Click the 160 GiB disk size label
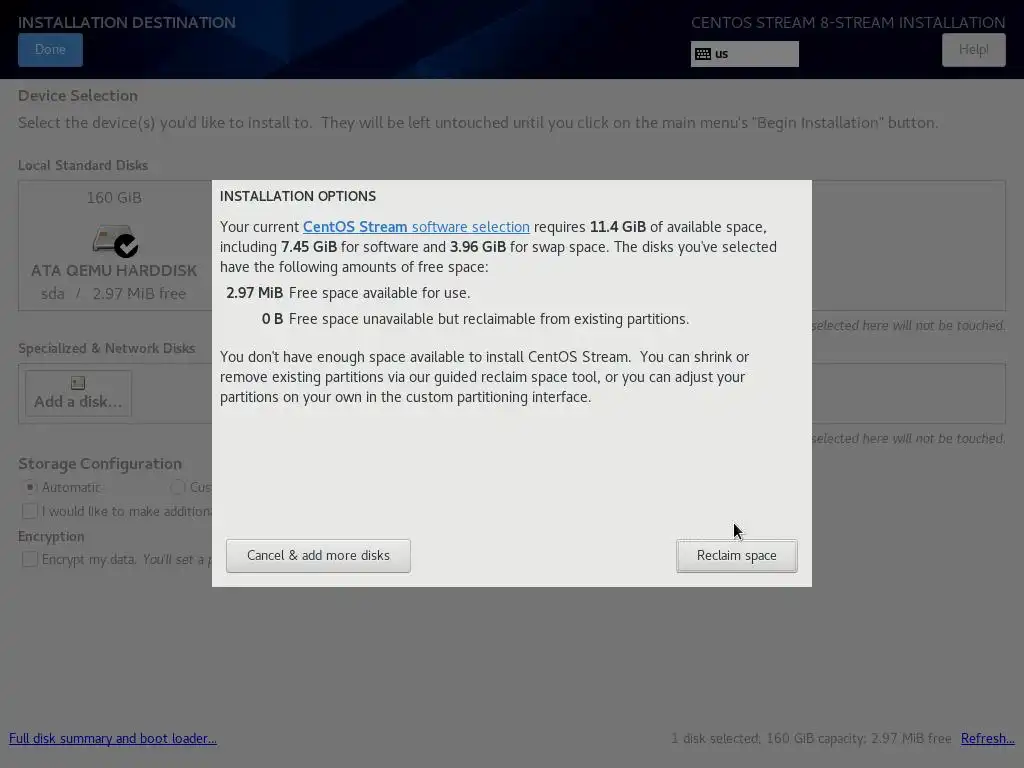 tap(114, 197)
